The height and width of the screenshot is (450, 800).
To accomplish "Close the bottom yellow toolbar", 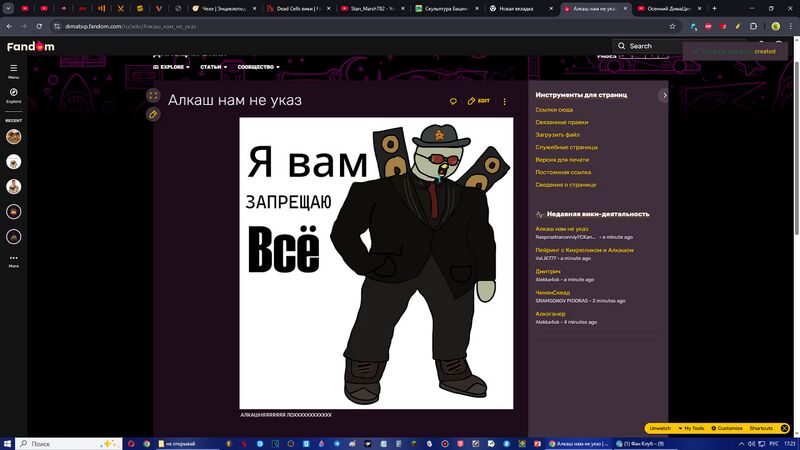I will click(785, 428).
